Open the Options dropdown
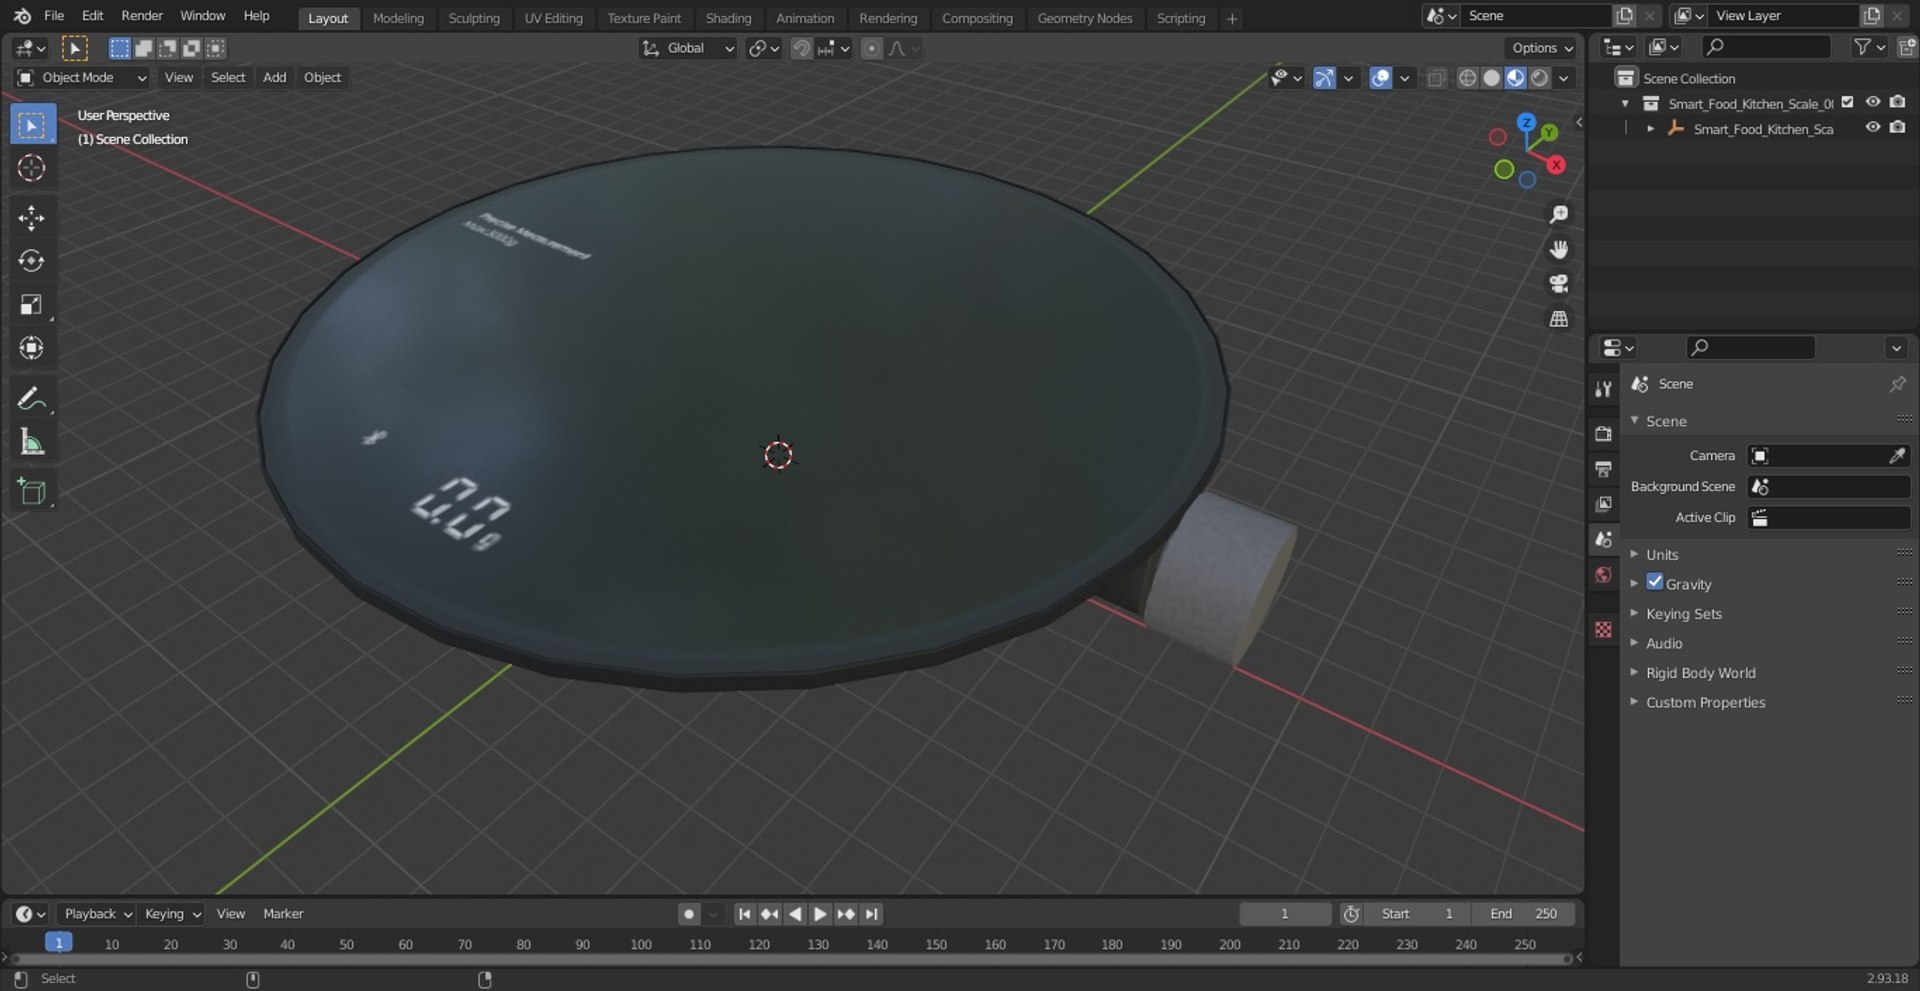Image resolution: width=1920 pixels, height=991 pixels. tap(1541, 48)
